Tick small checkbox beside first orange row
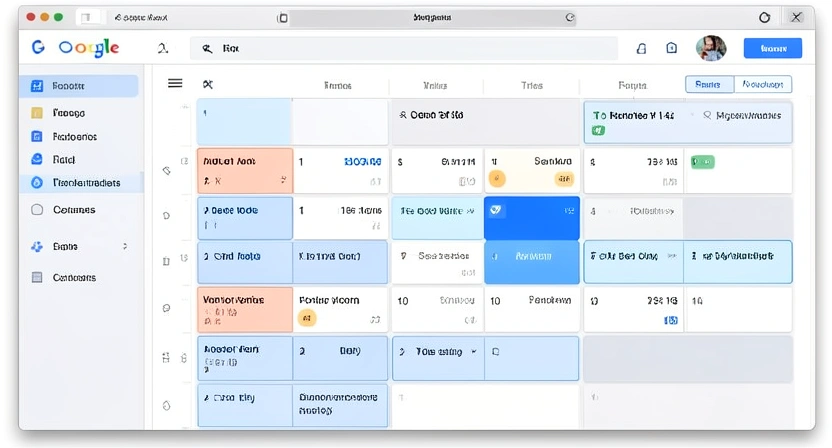 (x=184, y=161)
